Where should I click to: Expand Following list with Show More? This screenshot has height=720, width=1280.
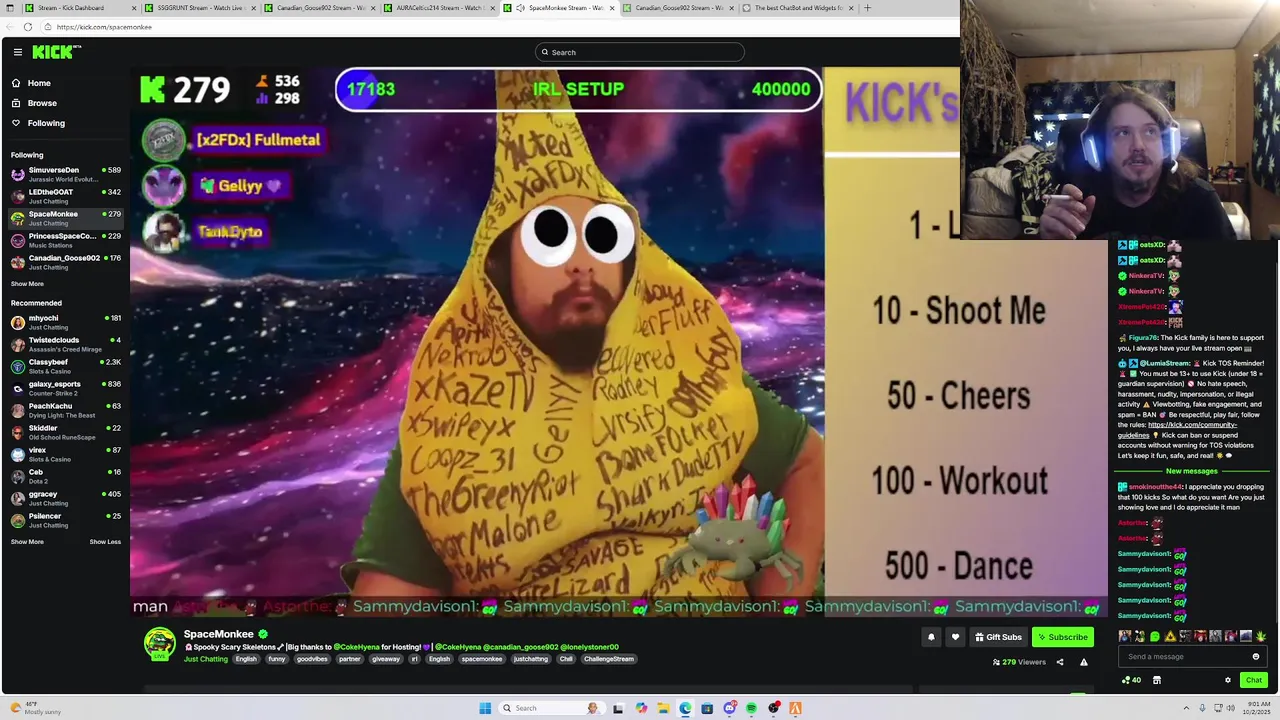(27, 284)
